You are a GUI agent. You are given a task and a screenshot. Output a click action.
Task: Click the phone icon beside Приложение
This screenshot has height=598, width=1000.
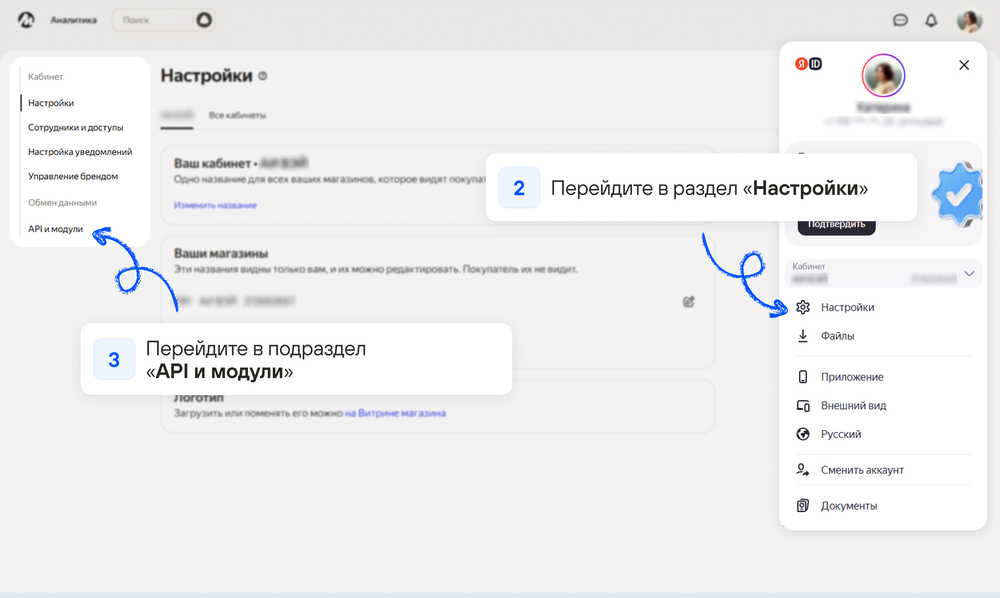tap(803, 377)
